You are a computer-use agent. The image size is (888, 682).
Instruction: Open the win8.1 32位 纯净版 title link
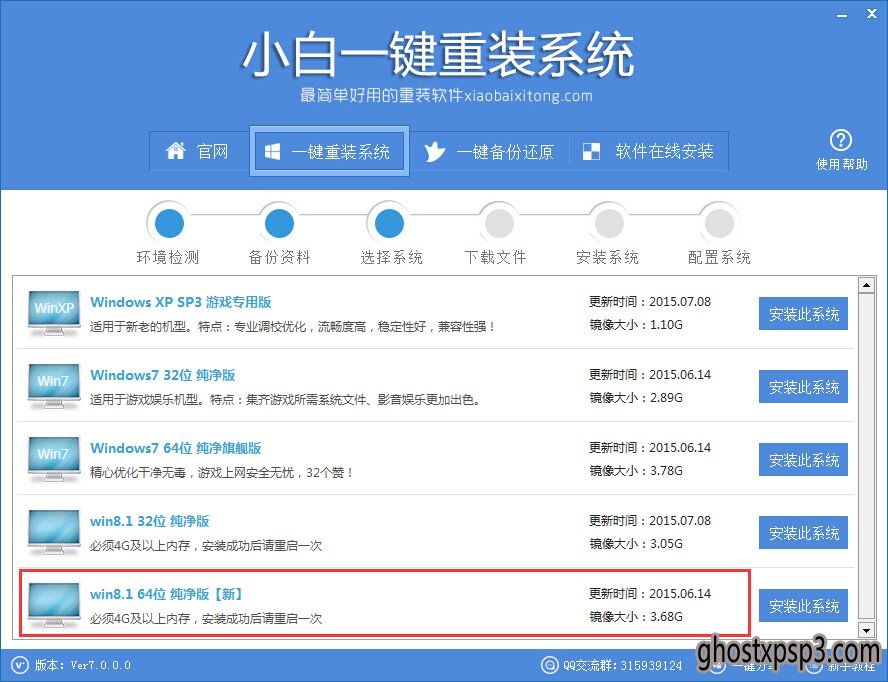[x=150, y=521]
